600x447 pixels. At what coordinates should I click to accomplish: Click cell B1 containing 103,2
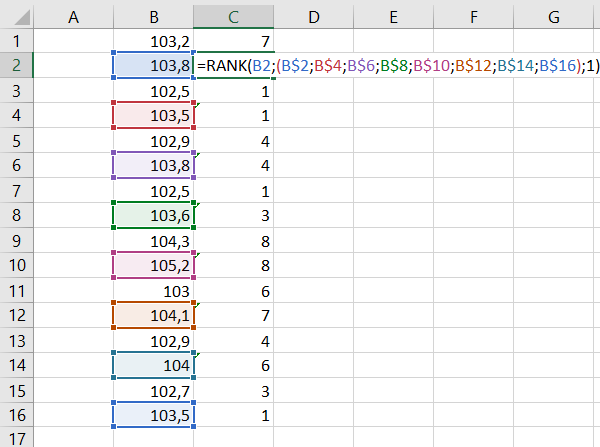tap(154, 41)
